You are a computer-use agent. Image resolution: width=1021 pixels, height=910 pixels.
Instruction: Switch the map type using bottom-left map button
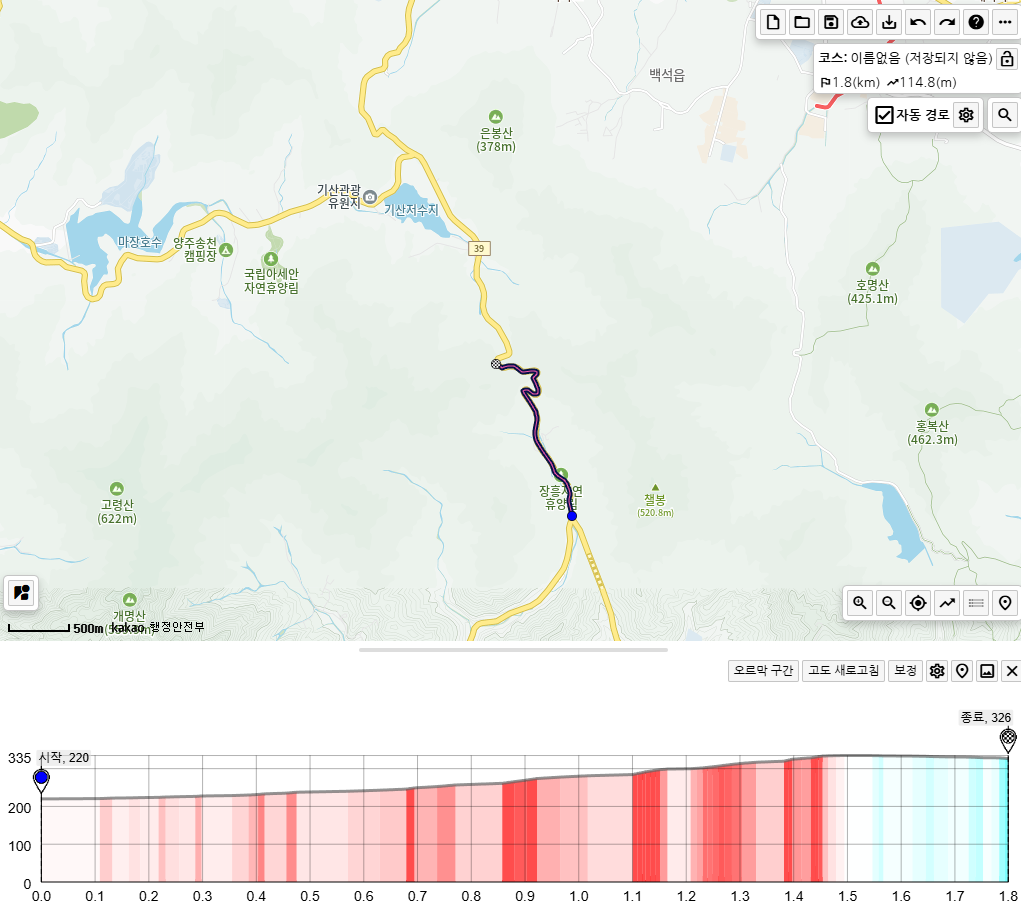click(x=21, y=592)
